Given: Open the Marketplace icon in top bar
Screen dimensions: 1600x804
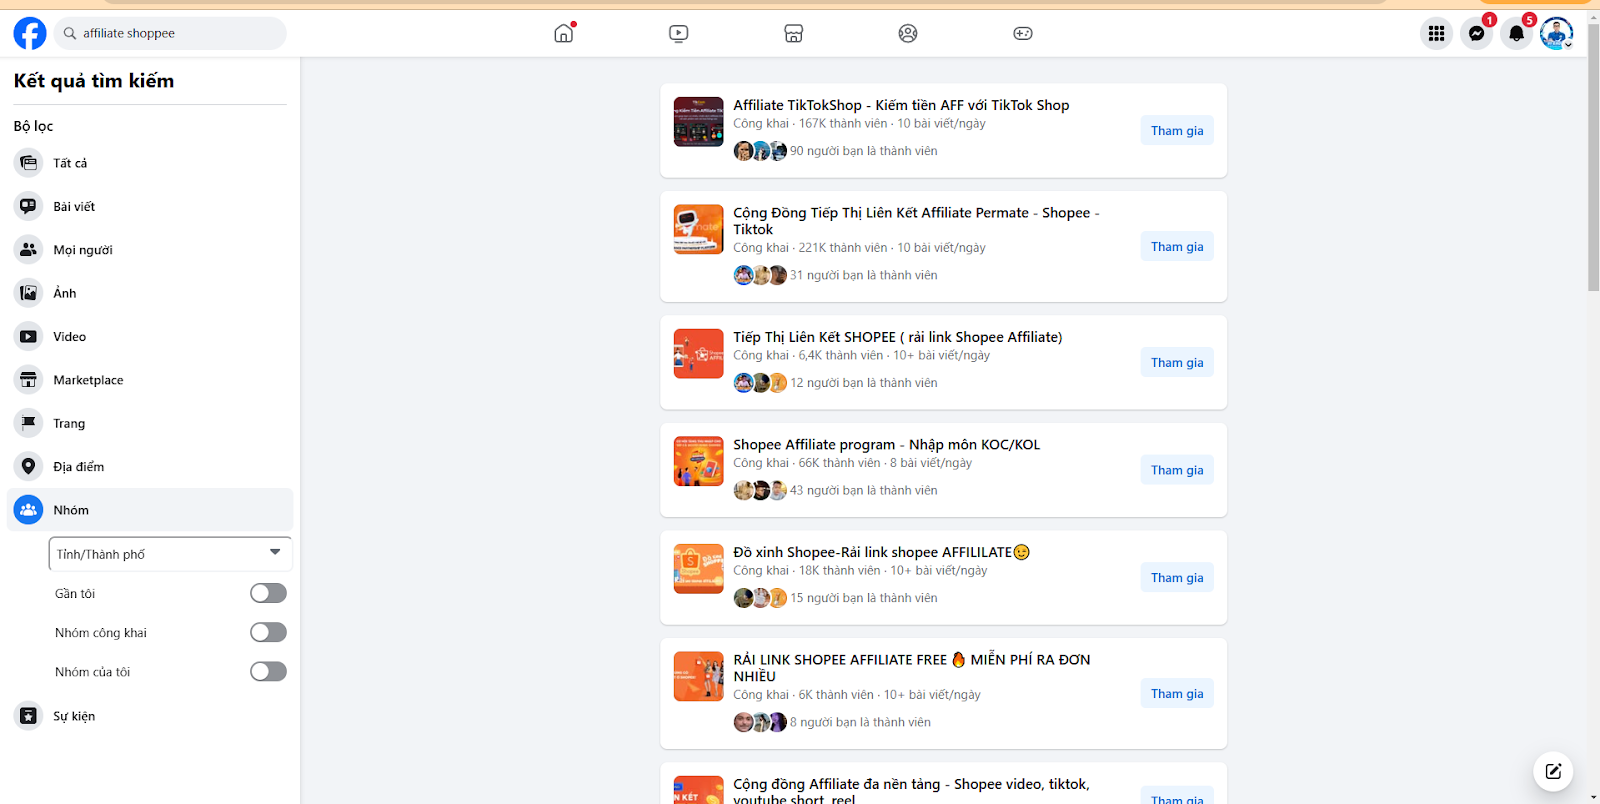Looking at the screenshot, I should (x=794, y=33).
